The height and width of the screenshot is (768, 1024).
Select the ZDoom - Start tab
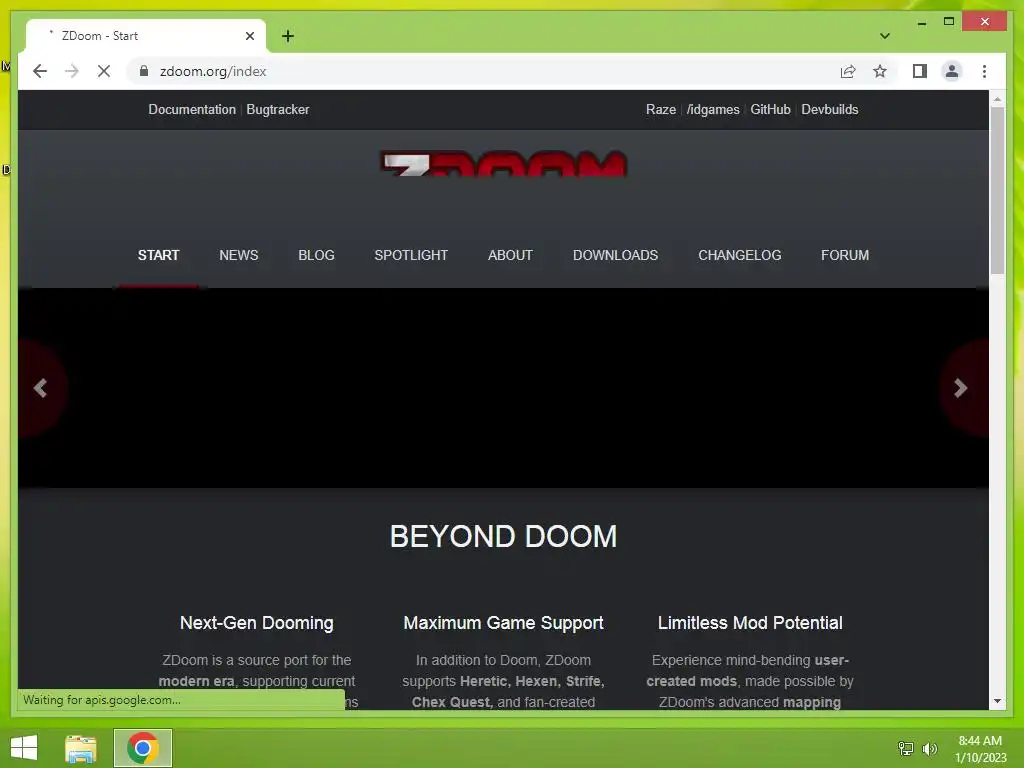[145, 36]
